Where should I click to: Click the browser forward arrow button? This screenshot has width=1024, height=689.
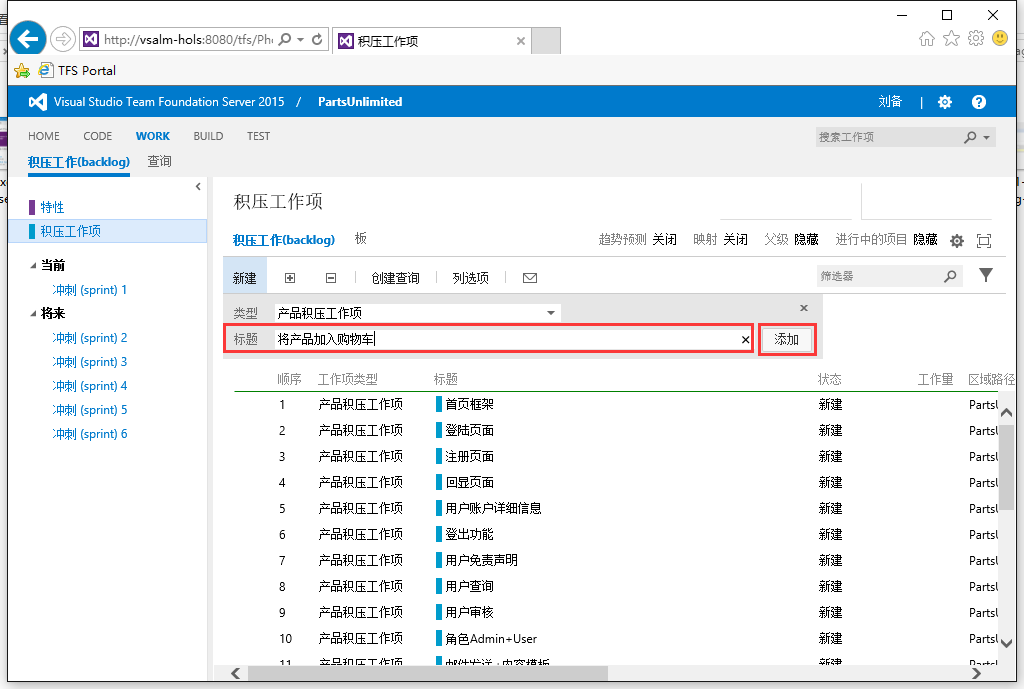[63, 39]
